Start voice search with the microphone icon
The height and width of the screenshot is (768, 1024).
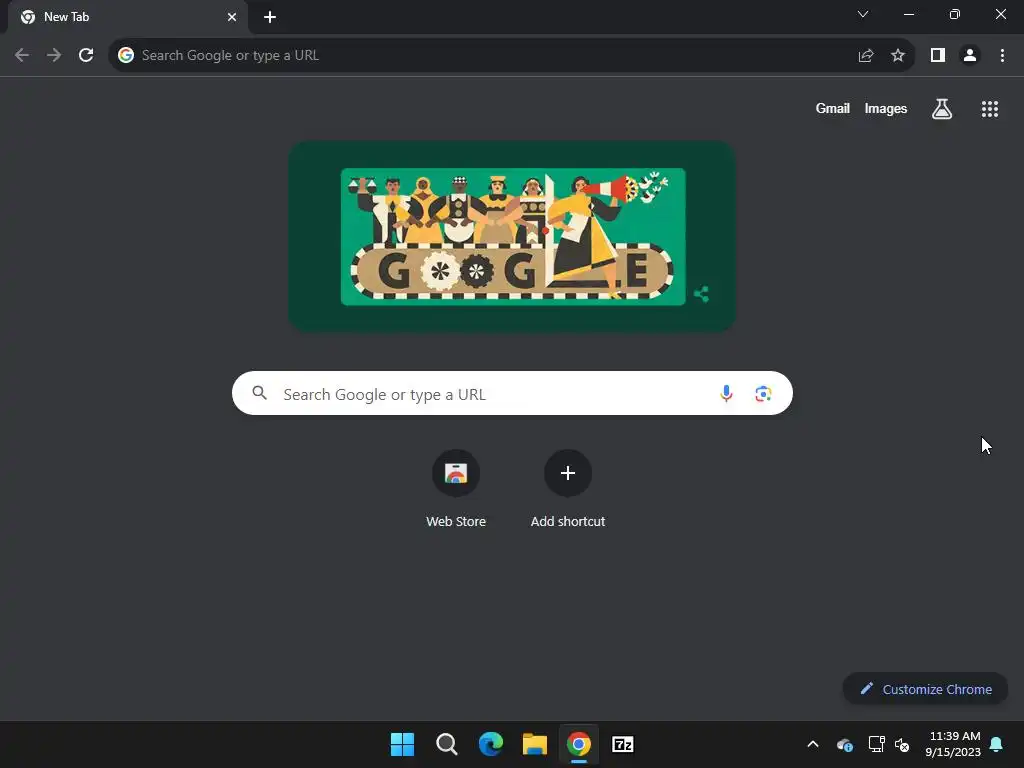(726, 393)
